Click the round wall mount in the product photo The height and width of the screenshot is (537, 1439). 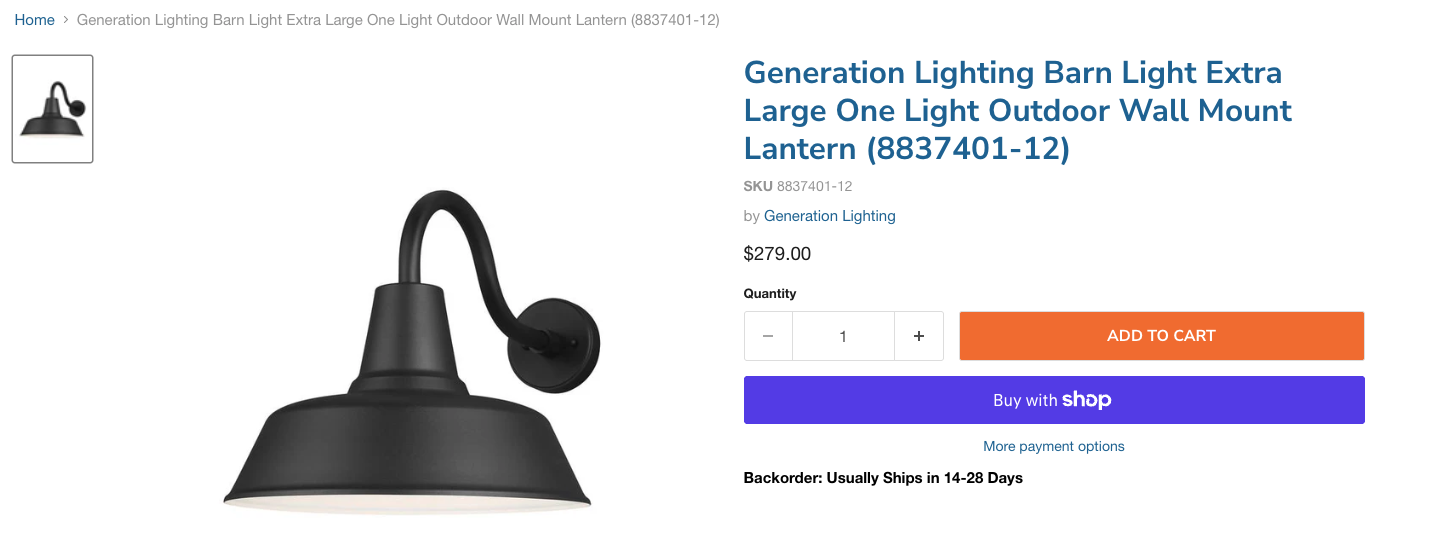point(556,342)
